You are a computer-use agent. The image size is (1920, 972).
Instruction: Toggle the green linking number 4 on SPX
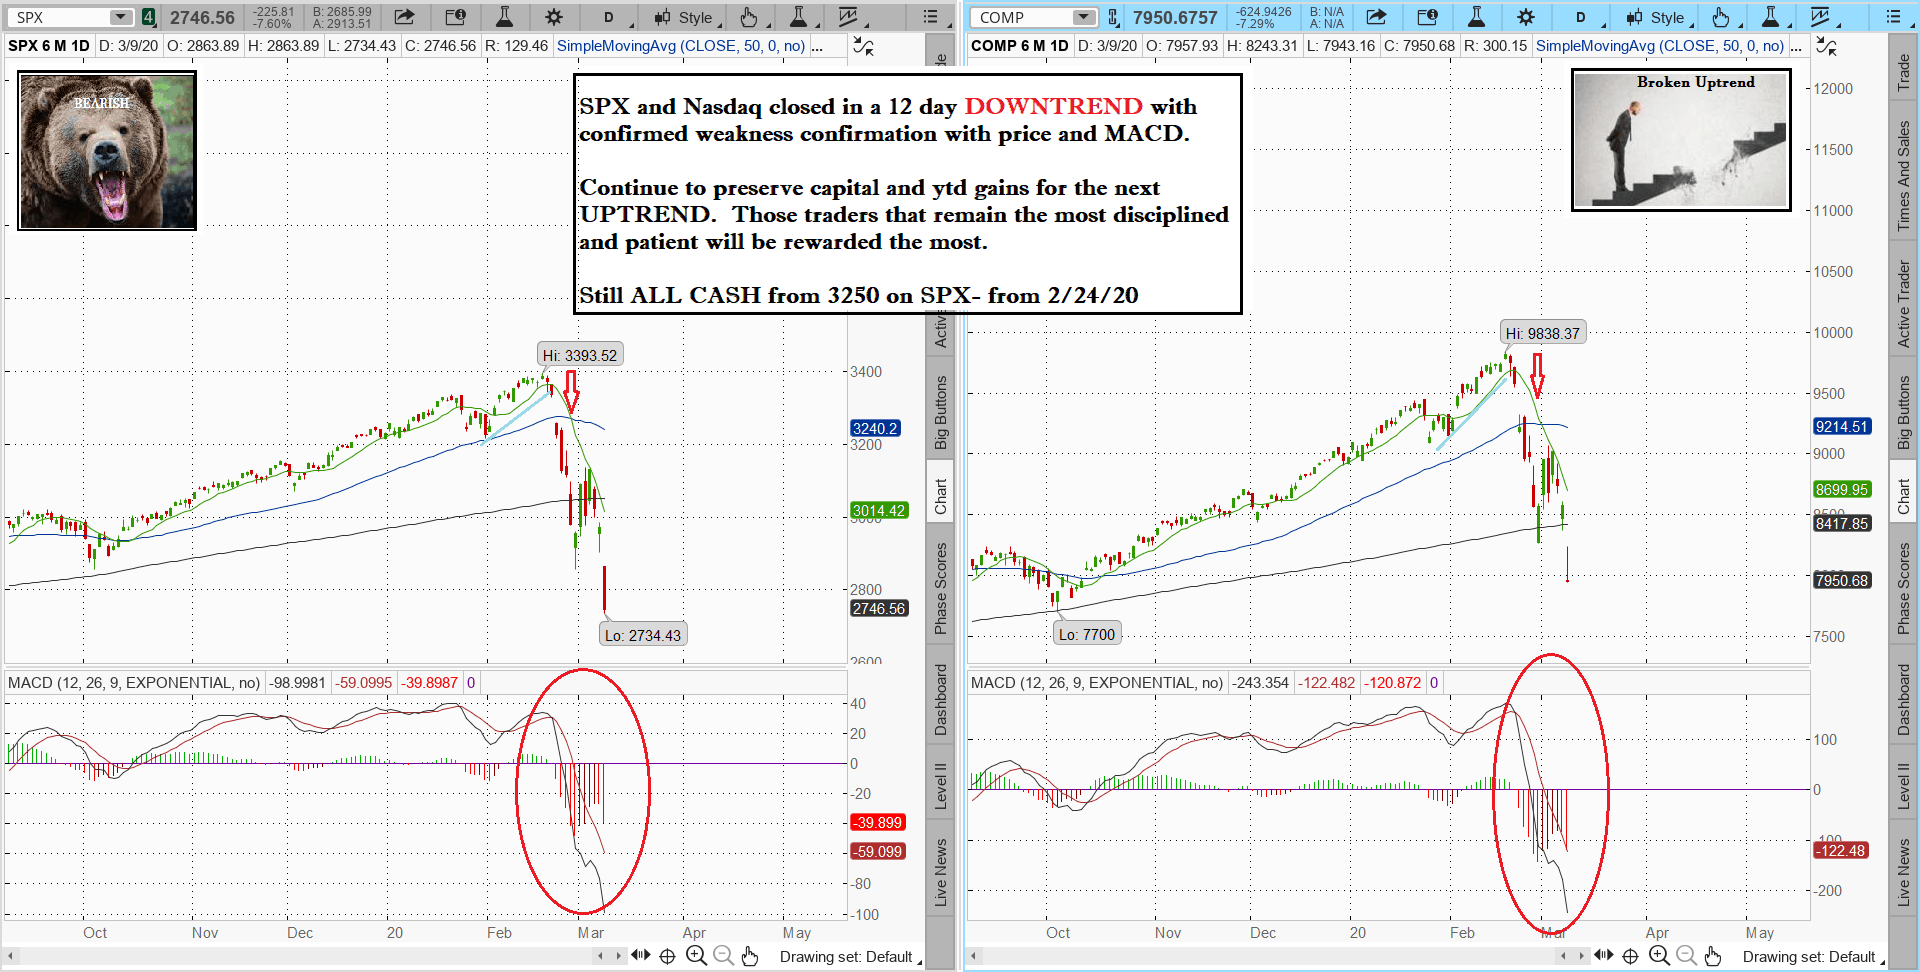[x=148, y=17]
